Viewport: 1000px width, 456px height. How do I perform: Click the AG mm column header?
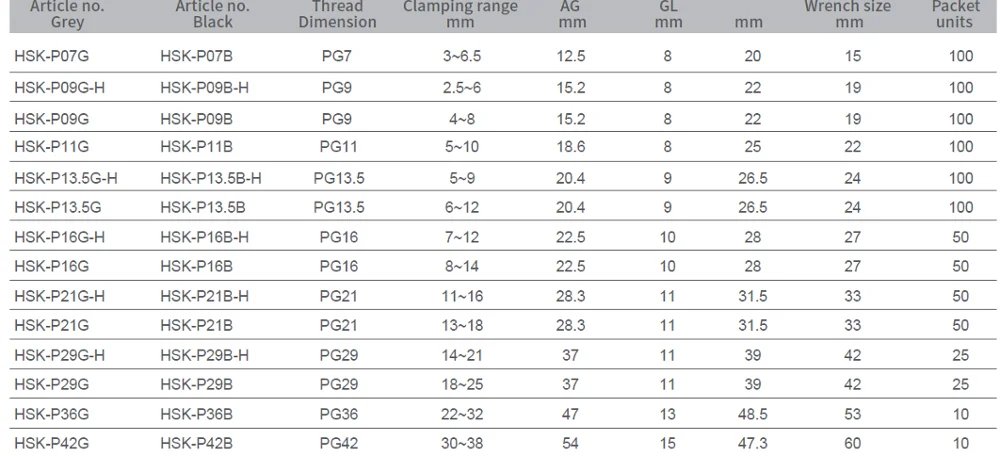pyautogui.click(x=569, y=14)
